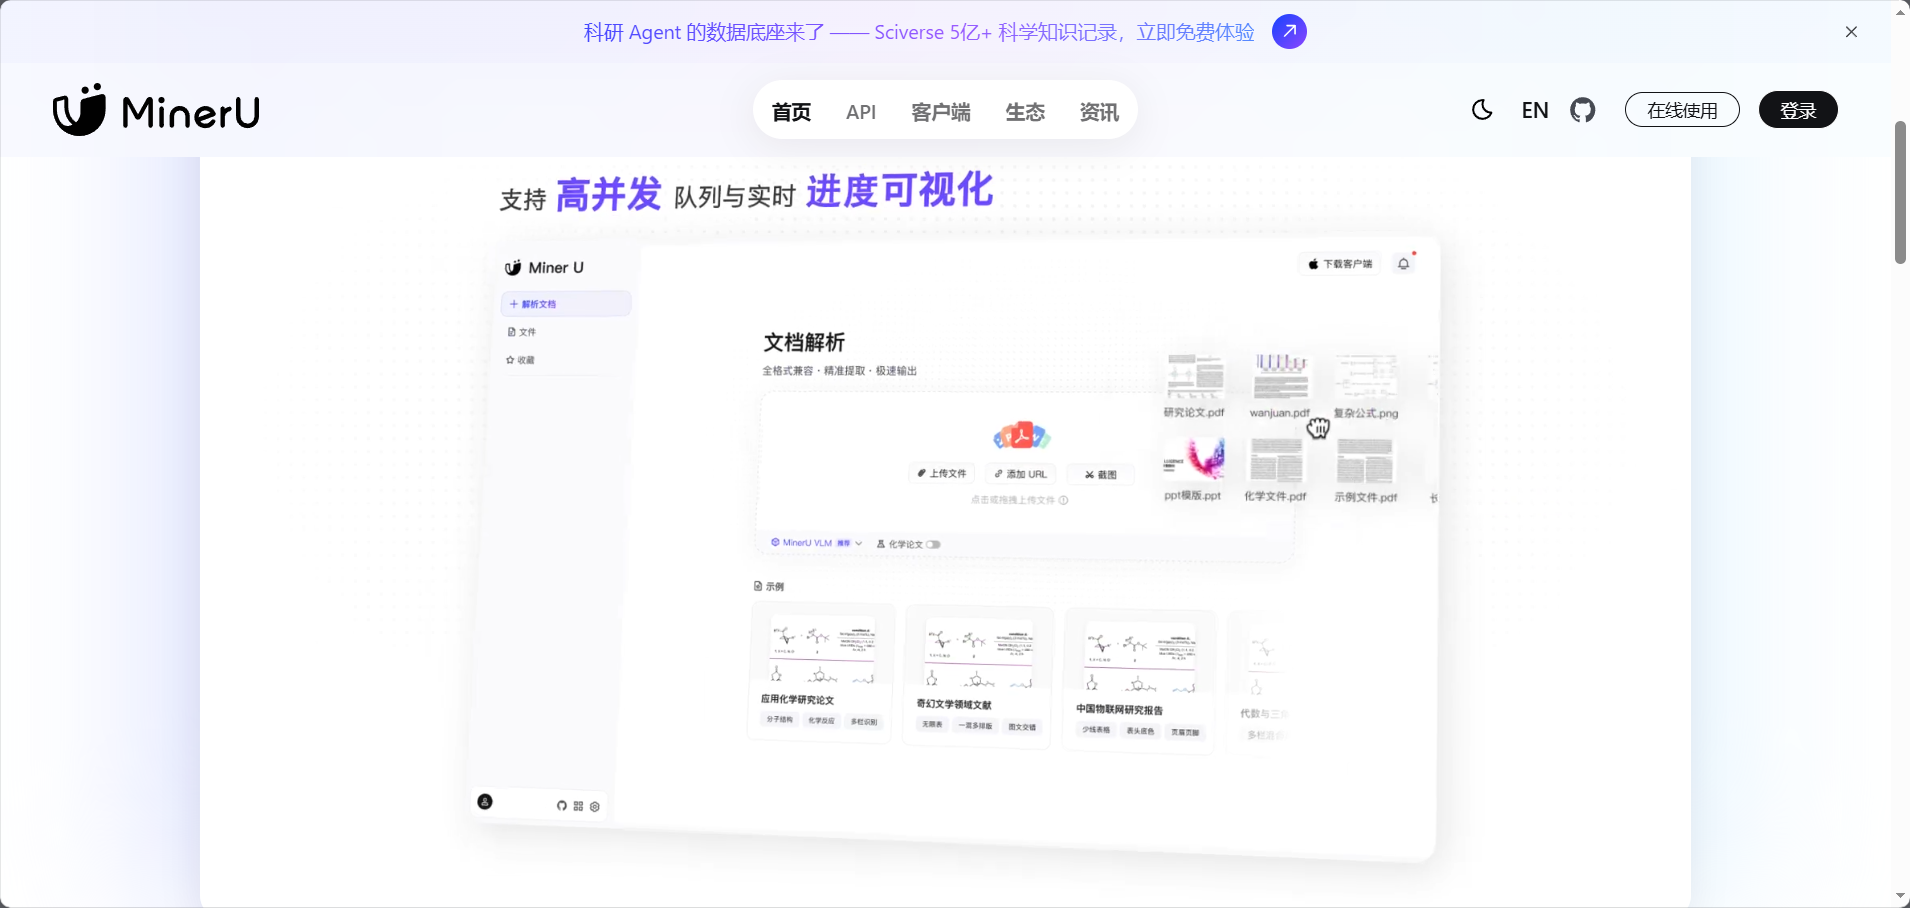The image size is (1910, 908).
Task: Click the MinerU logo in header
Action: click(x=156, y=110)
